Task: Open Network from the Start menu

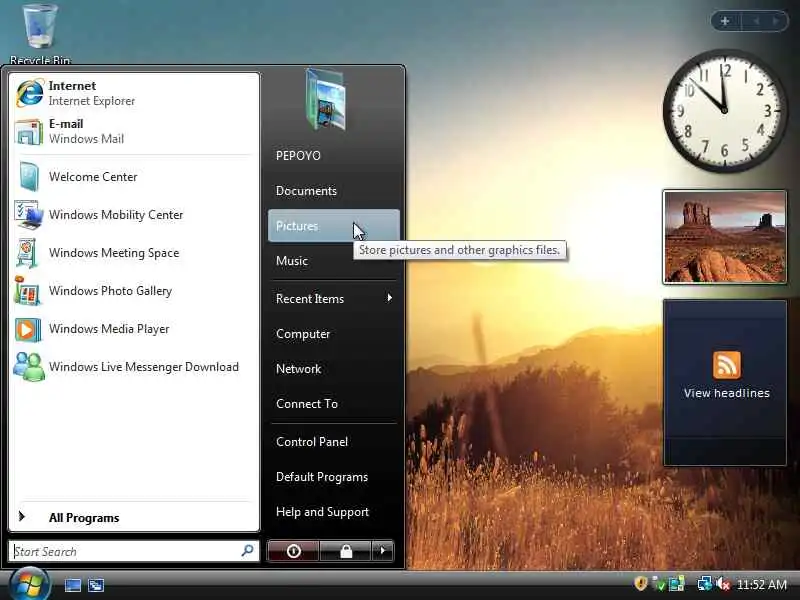Action: (x=333, y=369)
